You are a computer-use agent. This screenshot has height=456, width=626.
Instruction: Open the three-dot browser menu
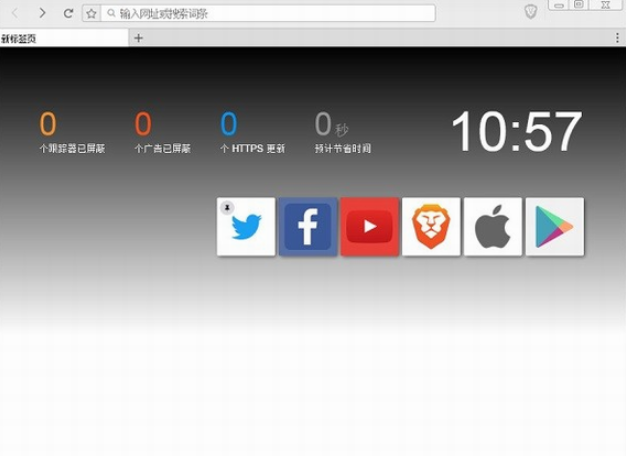tap(616, 37)
